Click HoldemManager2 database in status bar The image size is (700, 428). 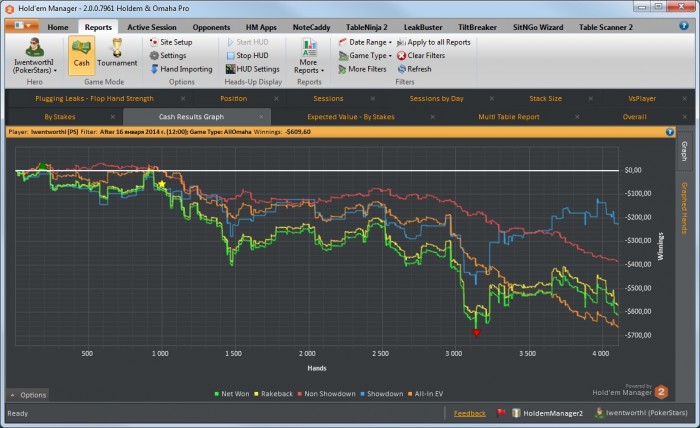tap(547, 413)
